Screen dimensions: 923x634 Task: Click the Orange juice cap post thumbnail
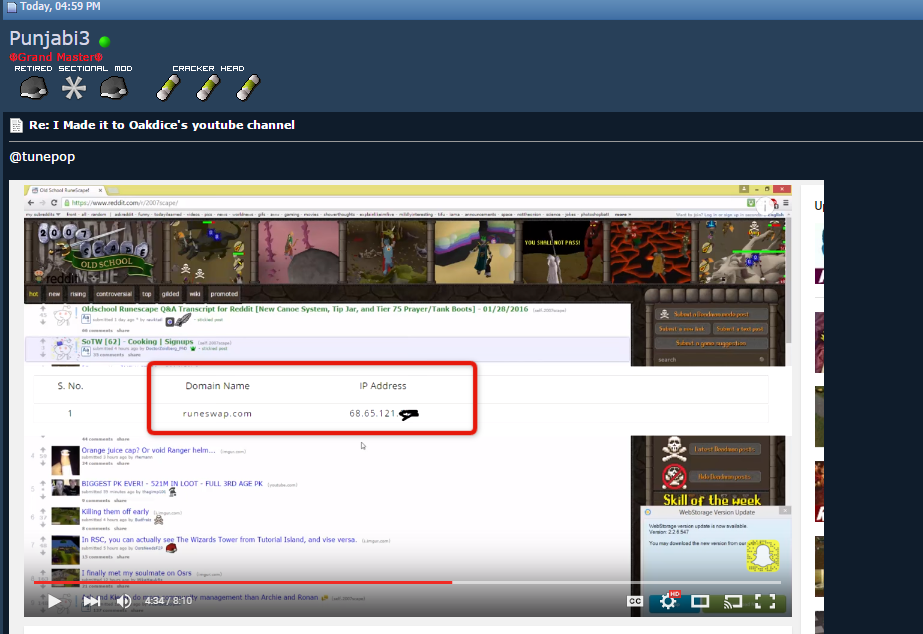coord(65,460)
